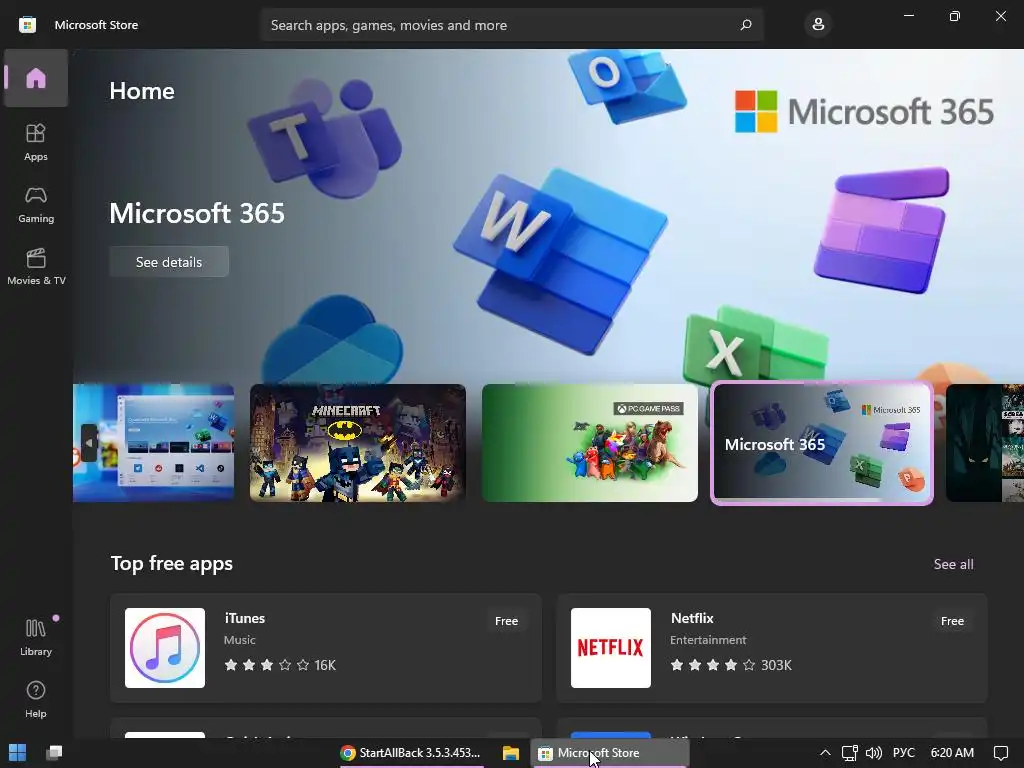Open the notification center icon
Image resolution: width=1024 pixels, height=768 pixels.
(1000, 753)
